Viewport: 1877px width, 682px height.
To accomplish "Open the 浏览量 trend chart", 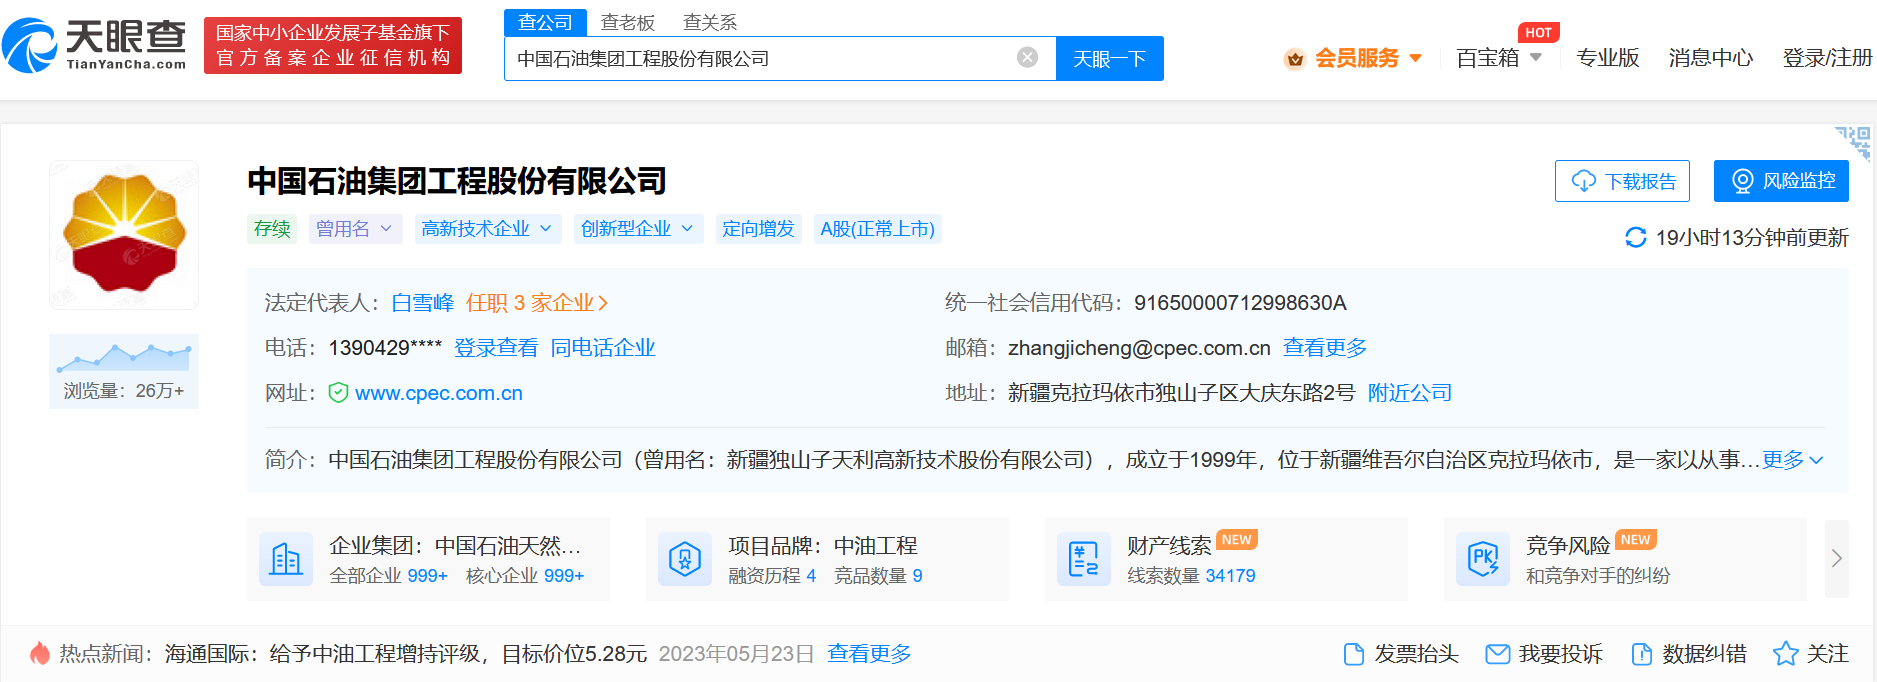I will (124, 371).
